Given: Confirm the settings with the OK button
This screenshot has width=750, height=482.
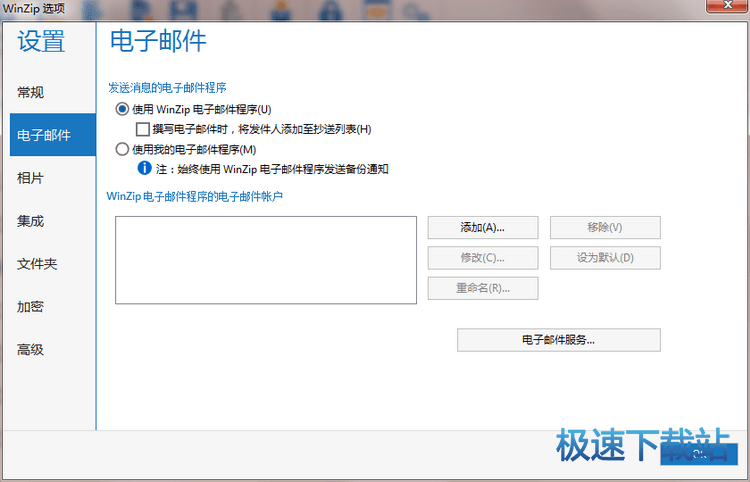Looking at the screenshot, I should [698, 455].
